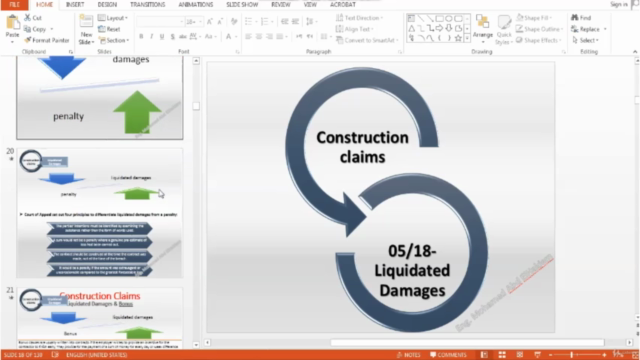
Task: Select the rectangle shape in the shapes gallery
Action: [440, 18]
